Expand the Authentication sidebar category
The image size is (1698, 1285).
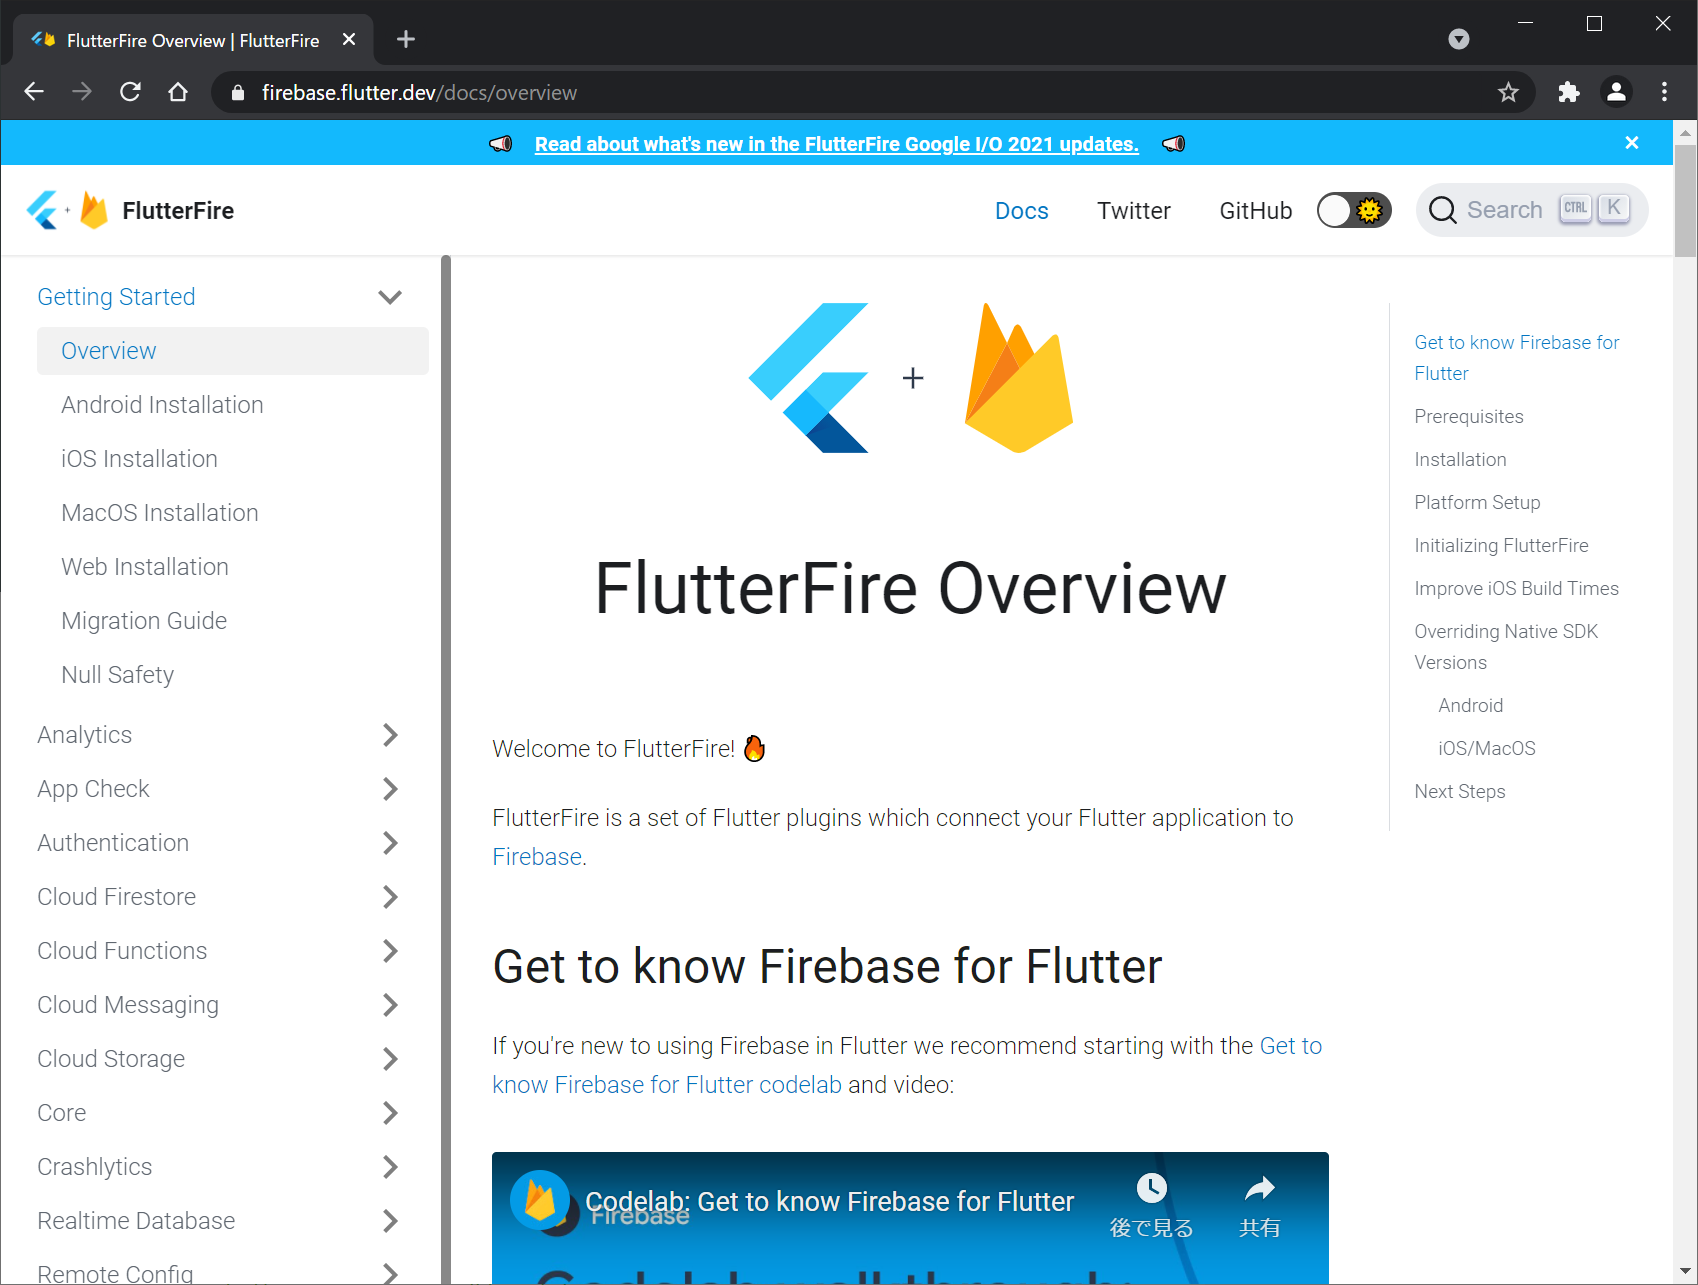pyautogui.click(x=390, y=843)
